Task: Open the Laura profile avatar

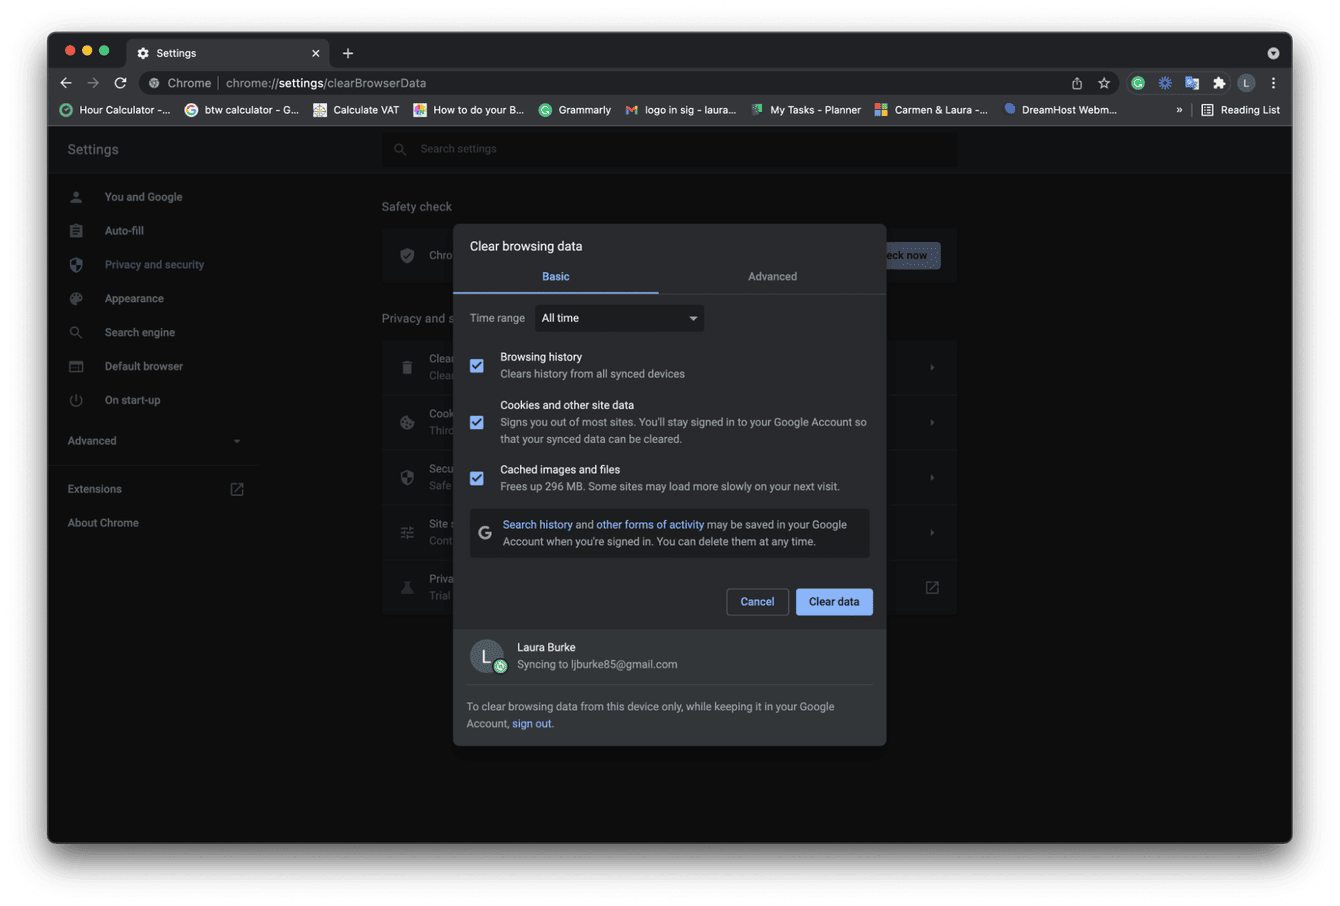Action: point(1247,83)
